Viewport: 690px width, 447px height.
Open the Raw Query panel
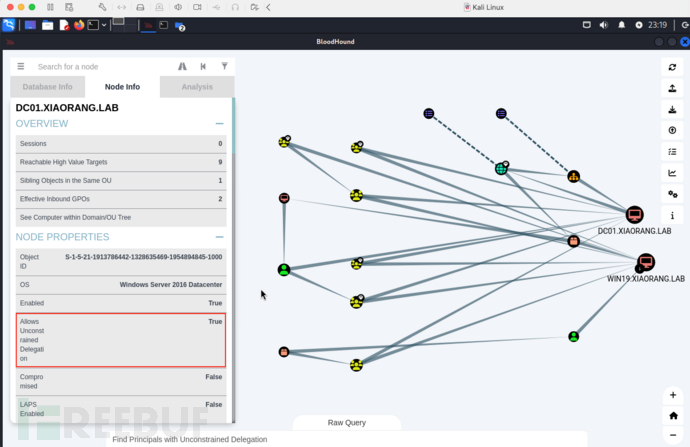click(x=347, y=422)
